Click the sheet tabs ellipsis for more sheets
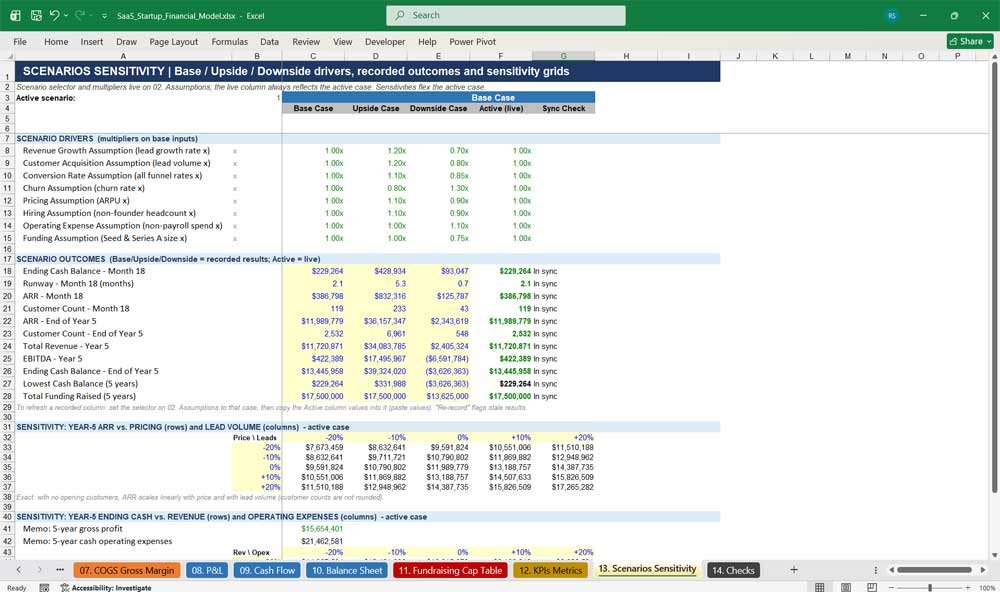Viewport: 1000px width, 592px height. 60,570
